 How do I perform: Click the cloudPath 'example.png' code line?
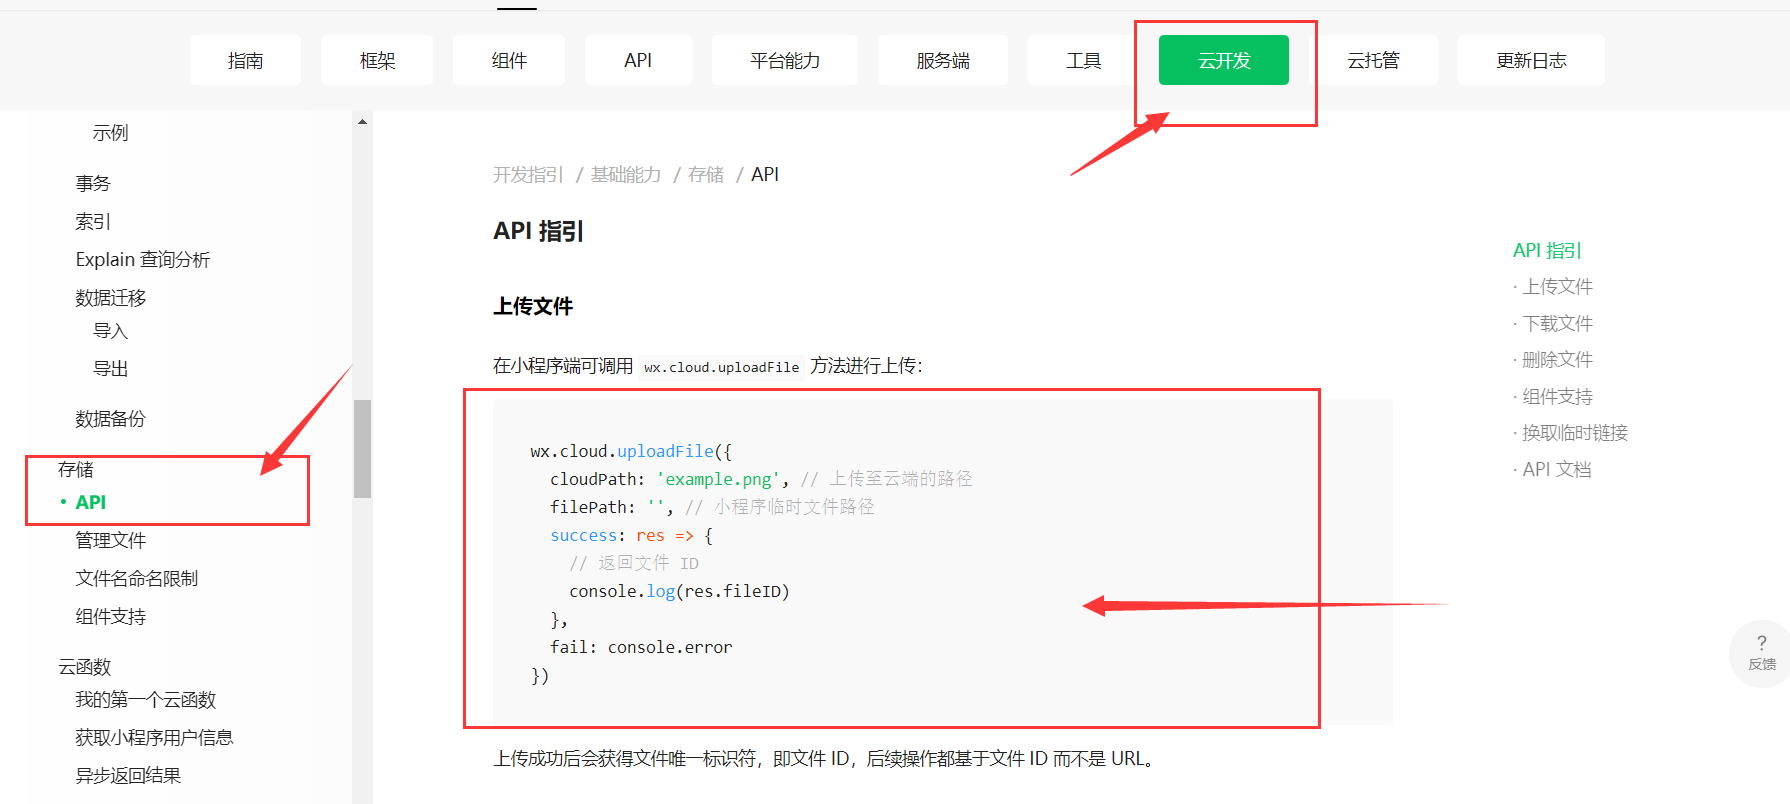pyautogui.click(x=761, y=479)
